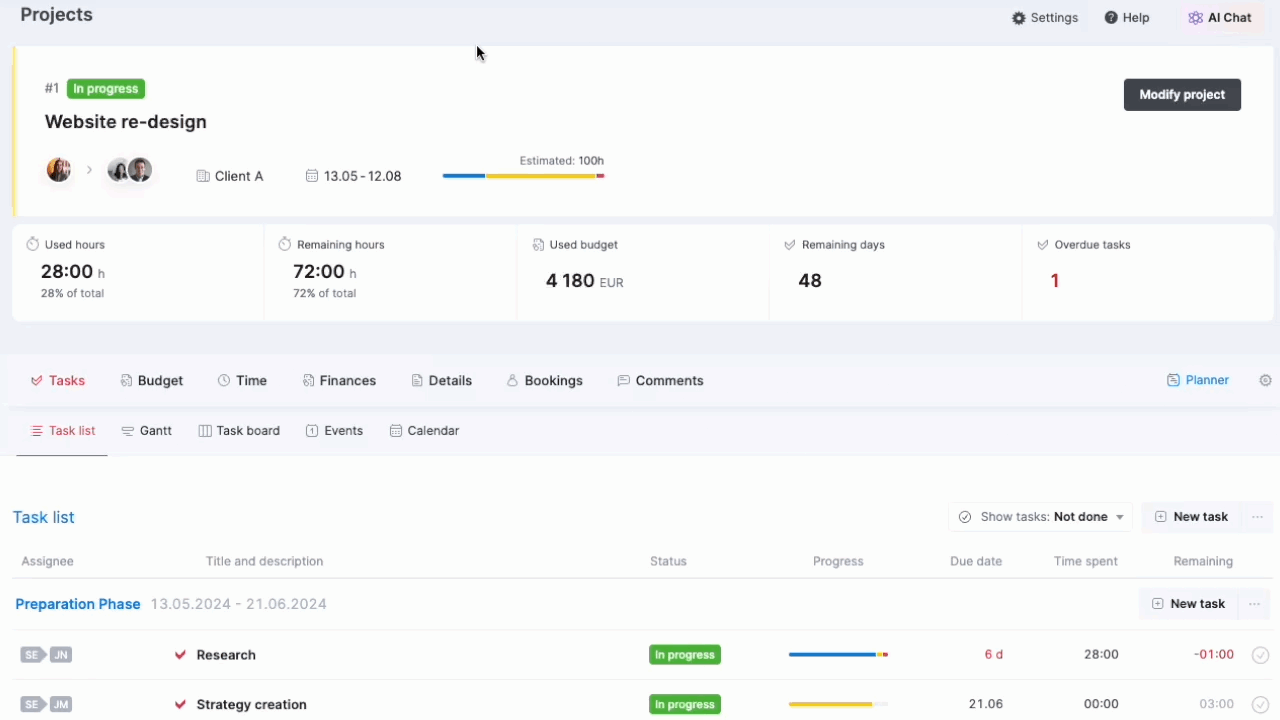Click the Task list heading
The image size is (1280, 720).
tap(44, 517)
